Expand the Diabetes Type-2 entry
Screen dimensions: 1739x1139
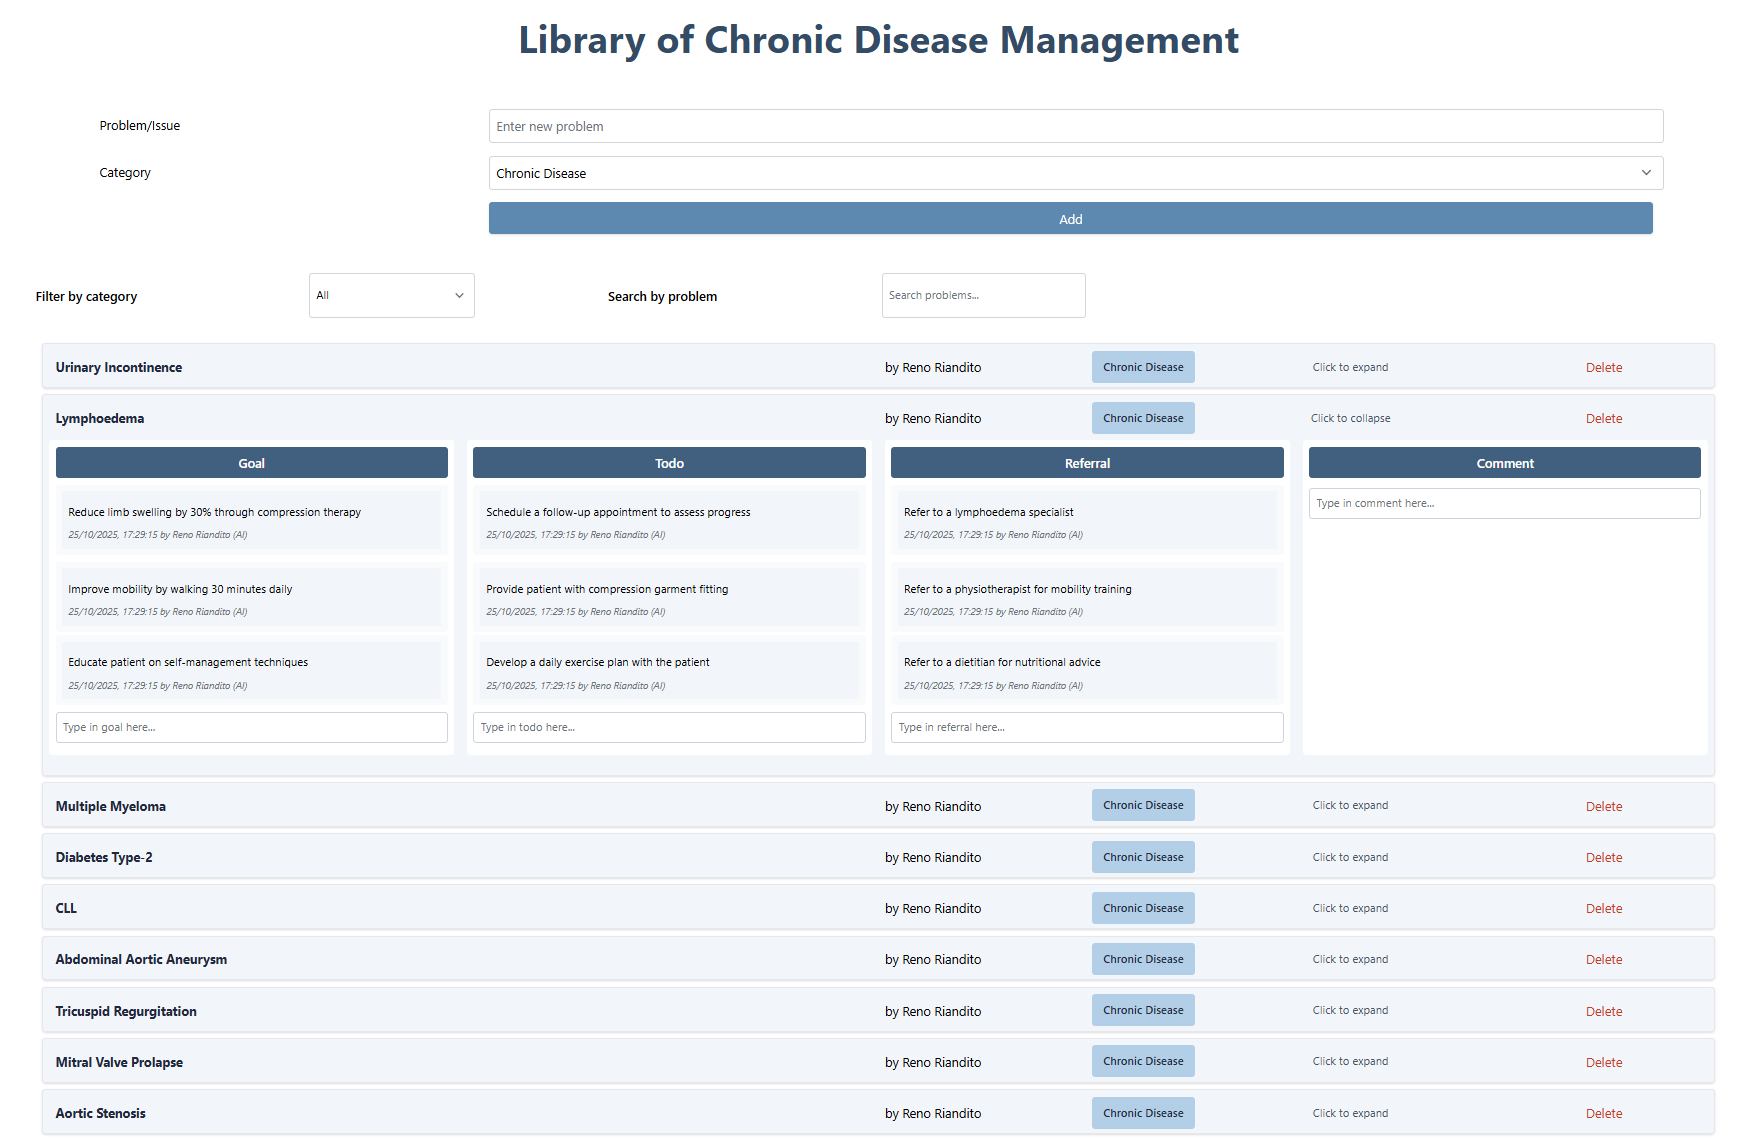[1350, 857]
